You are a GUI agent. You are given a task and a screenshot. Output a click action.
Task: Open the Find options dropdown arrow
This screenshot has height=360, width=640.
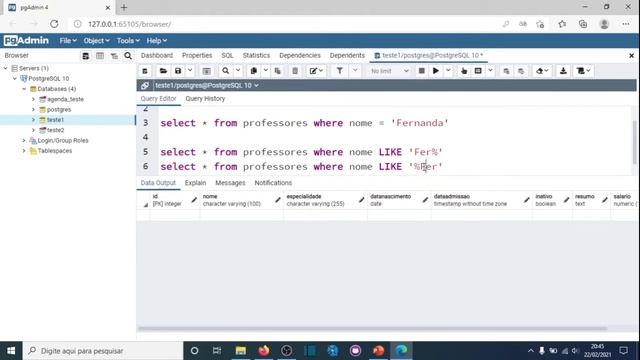(238, 71)
